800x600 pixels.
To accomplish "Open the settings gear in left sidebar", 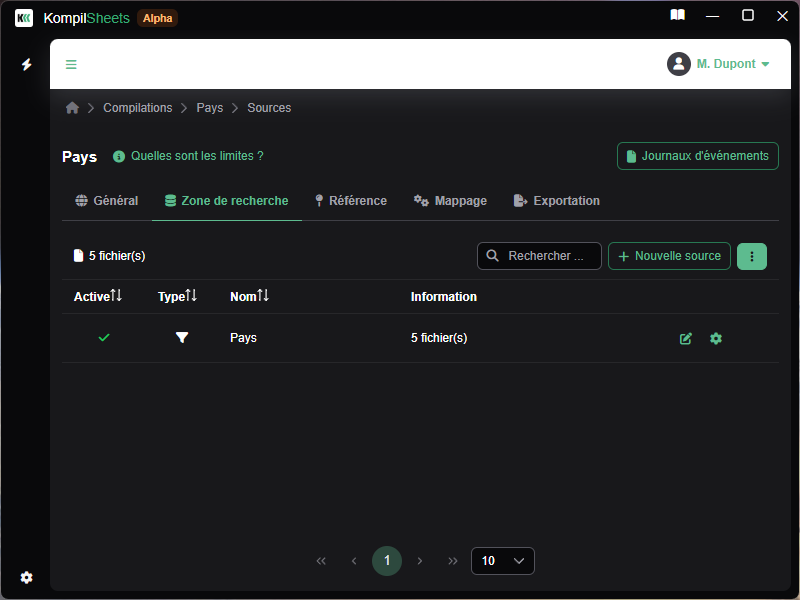I will 27,577.
